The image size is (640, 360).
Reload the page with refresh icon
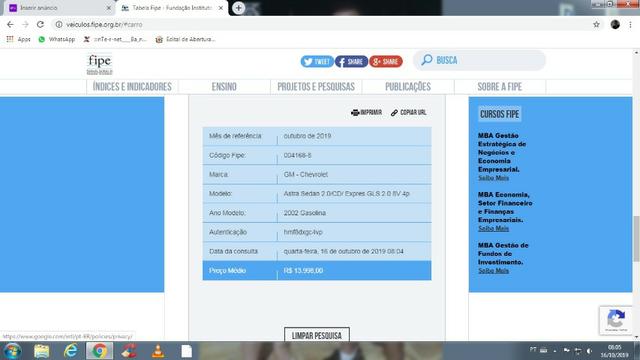tap(40, 24)
